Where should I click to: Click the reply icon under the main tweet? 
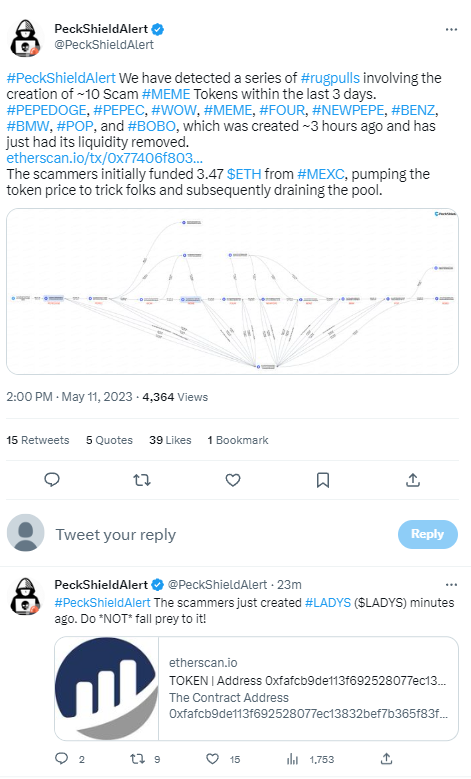[52, 480]
